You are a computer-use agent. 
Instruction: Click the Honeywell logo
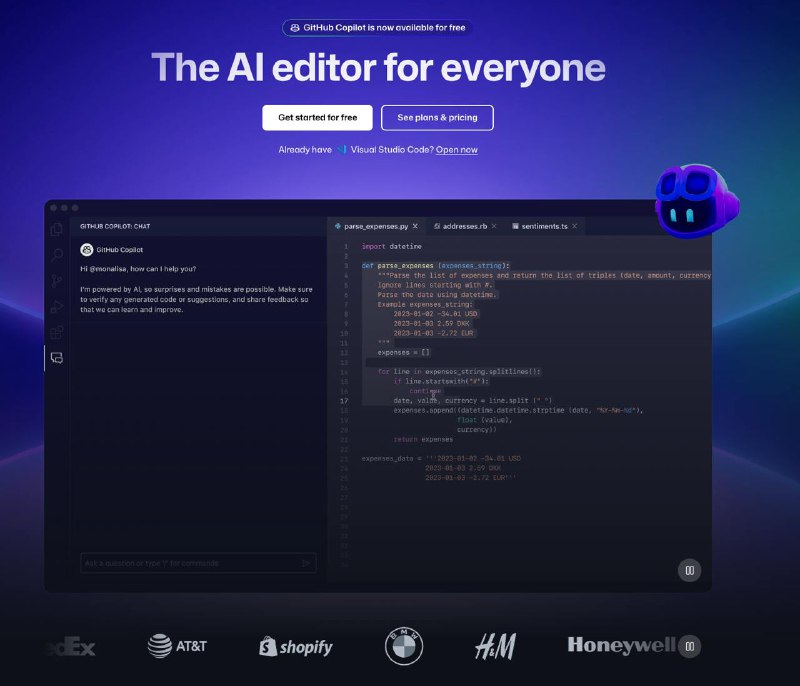[621, 645]
